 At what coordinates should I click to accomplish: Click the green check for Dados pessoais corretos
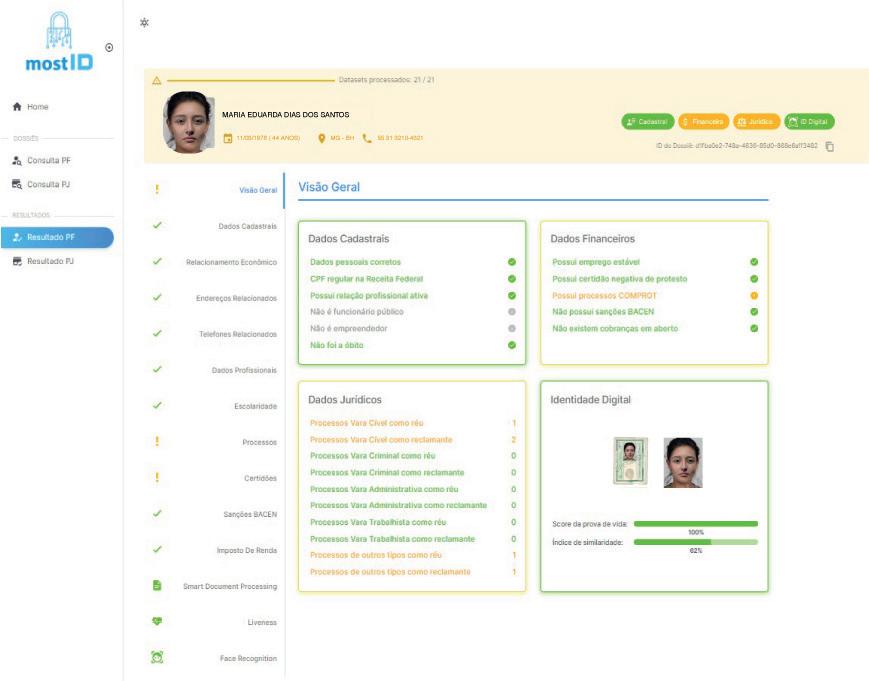(x=512, y=262)
